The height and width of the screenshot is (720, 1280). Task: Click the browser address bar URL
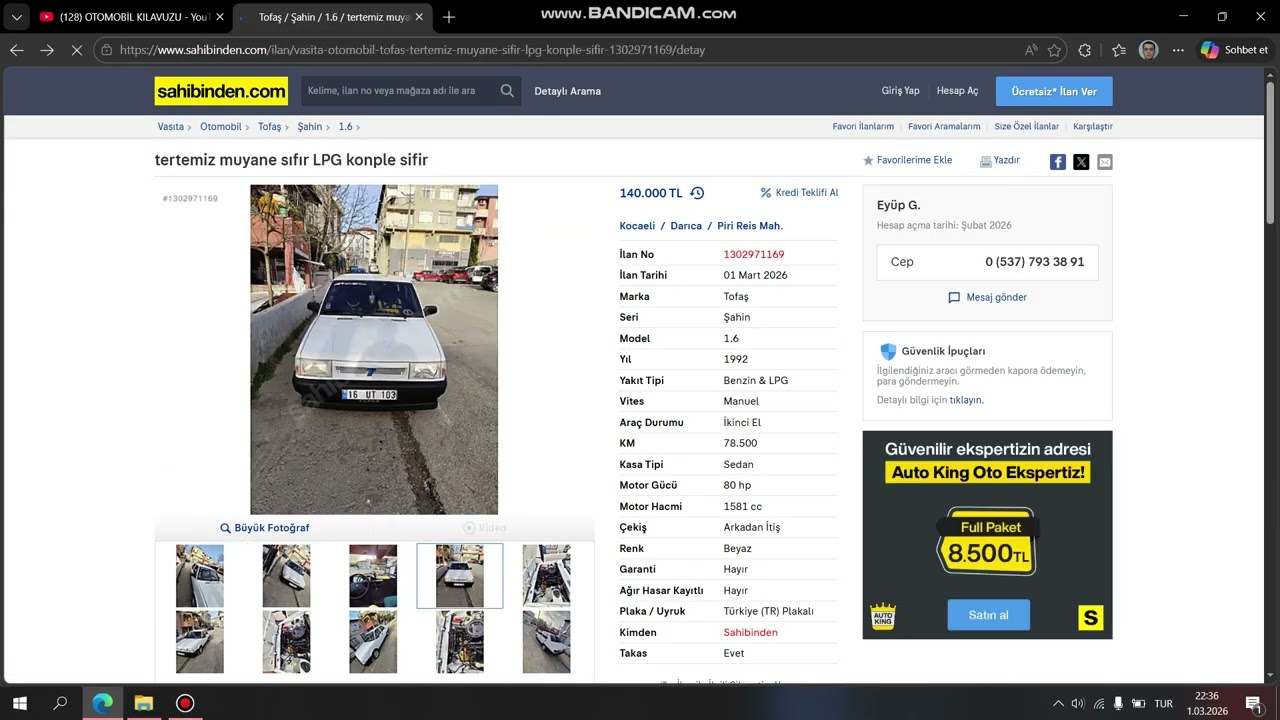(411, 50)
